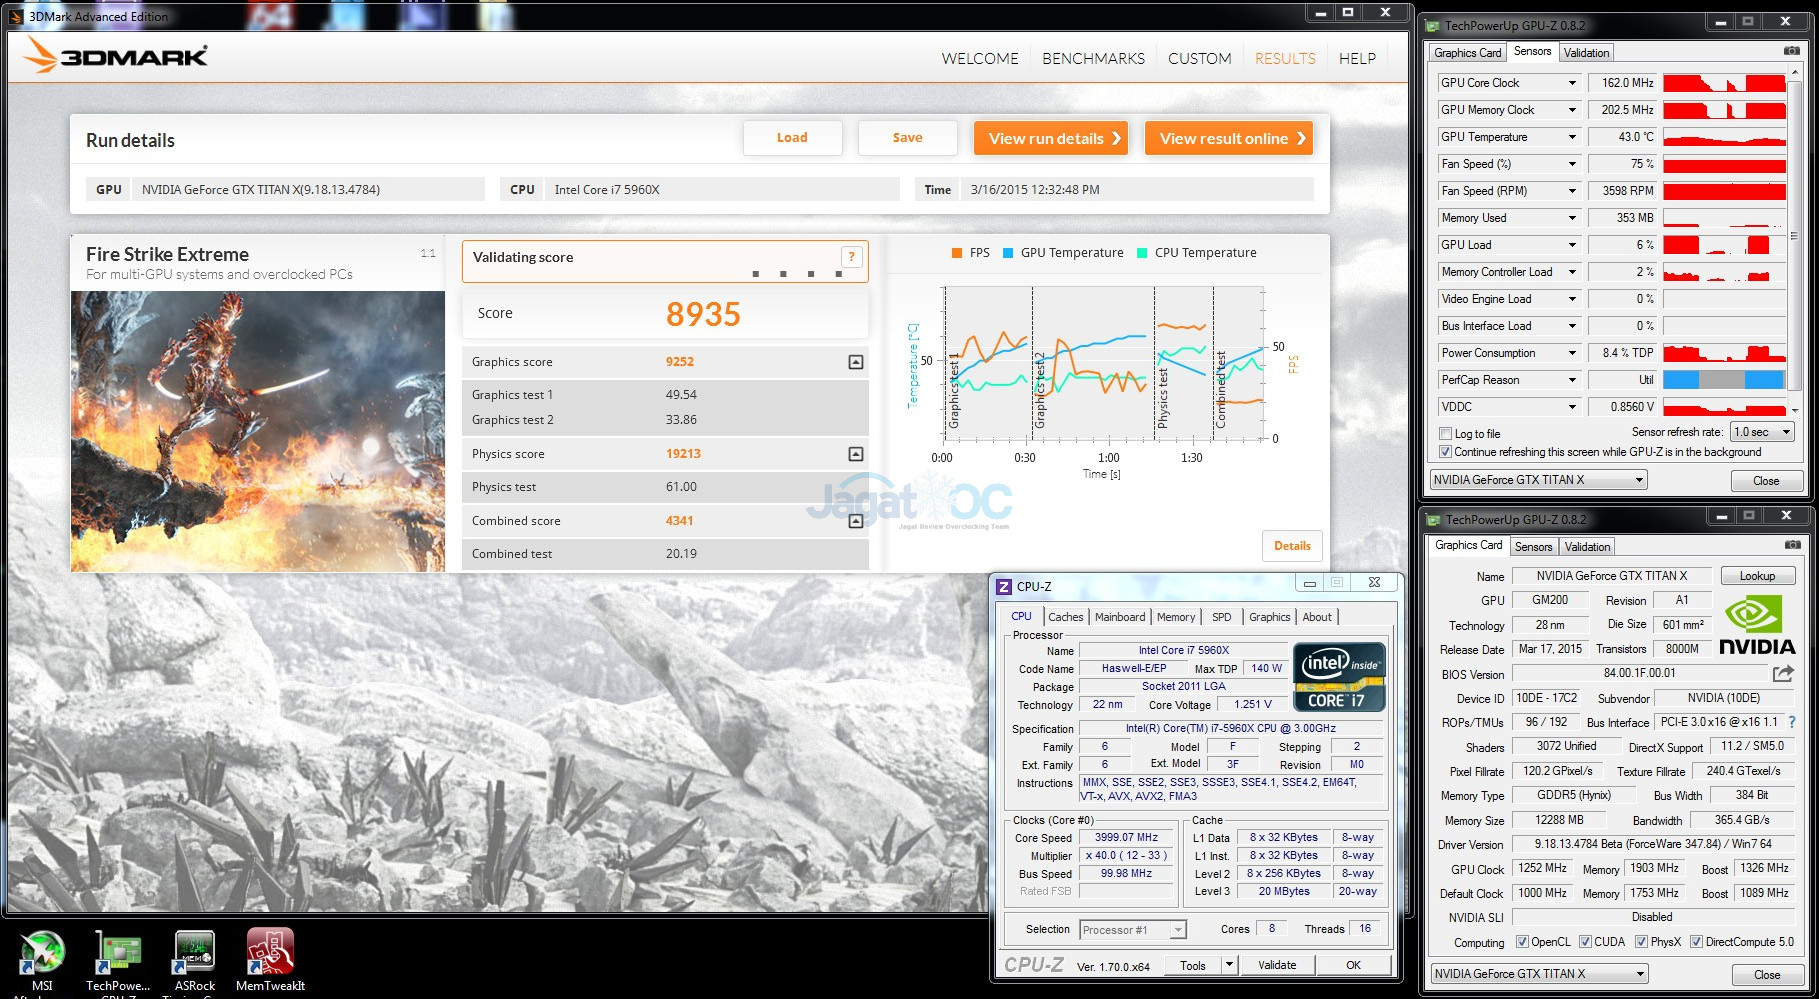
Task: Click the camera screenshot icon in GPU-Z Sensors window
Action: pos(1791,51)
